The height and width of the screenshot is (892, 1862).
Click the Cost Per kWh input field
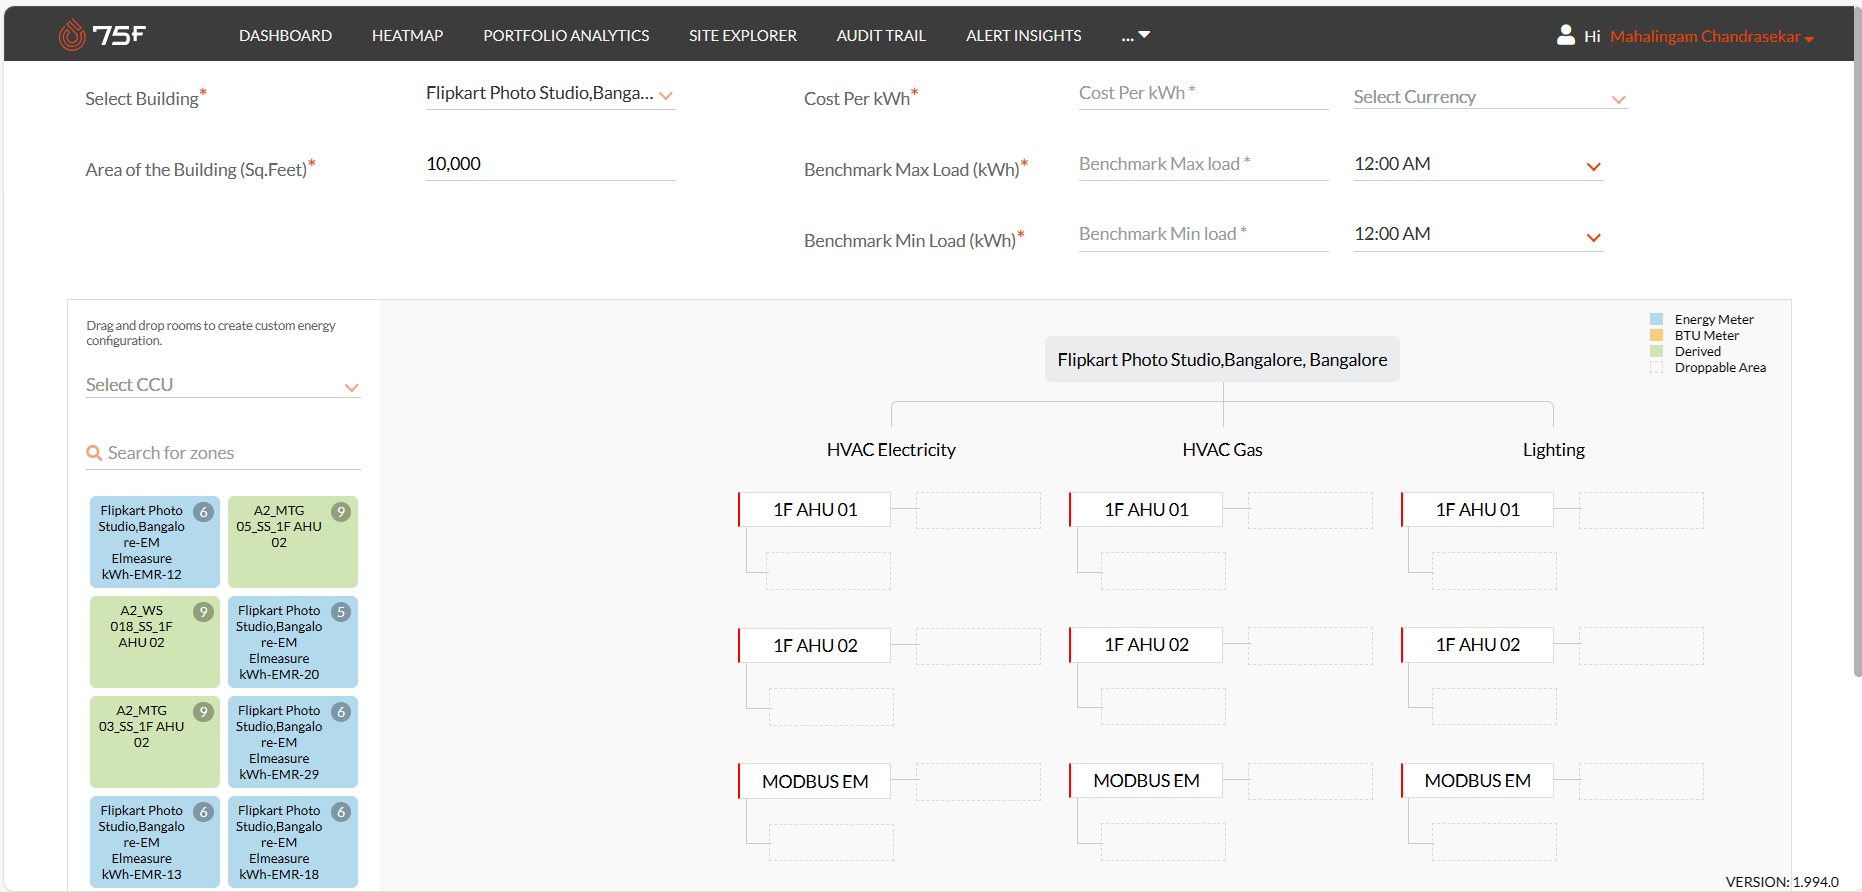[1204, 94]
